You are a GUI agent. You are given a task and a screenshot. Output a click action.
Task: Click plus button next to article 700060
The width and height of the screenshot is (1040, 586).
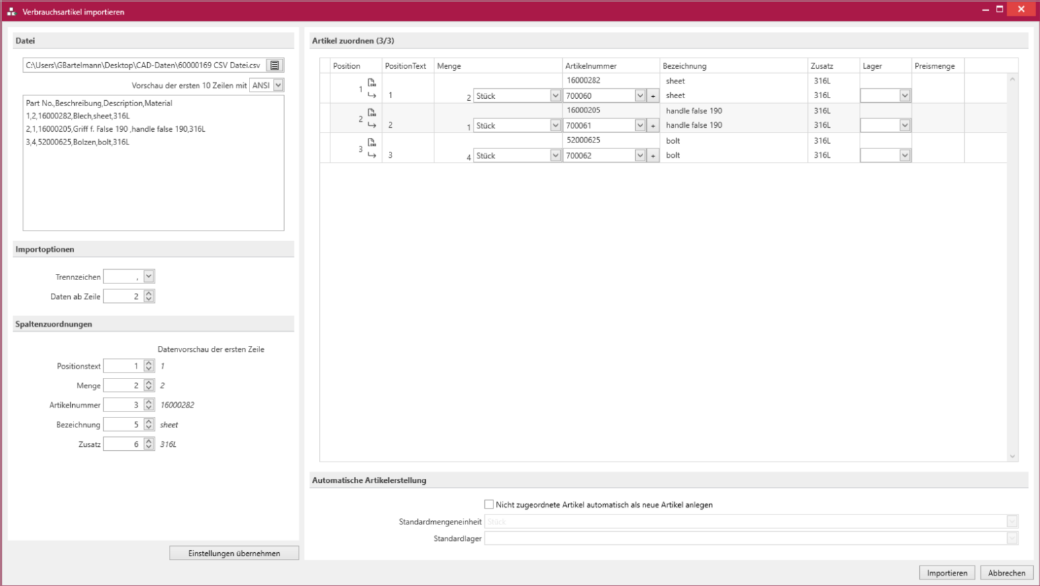(653, 96)
